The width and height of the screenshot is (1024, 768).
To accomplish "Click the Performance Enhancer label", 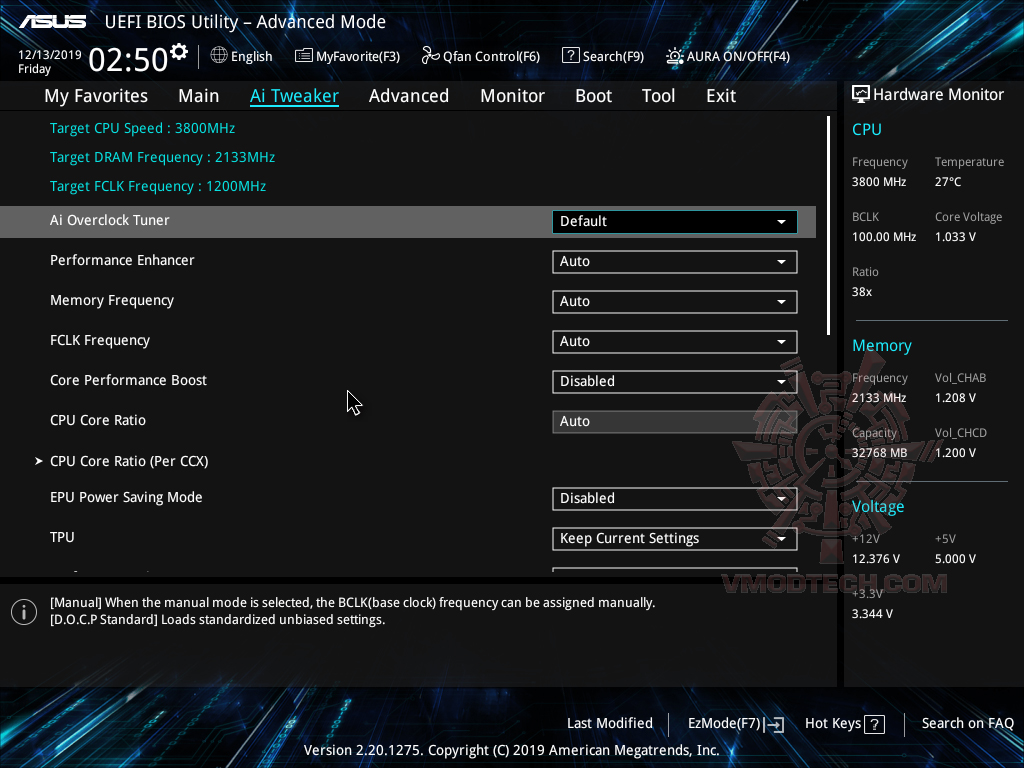I will [x=122, y=260].
